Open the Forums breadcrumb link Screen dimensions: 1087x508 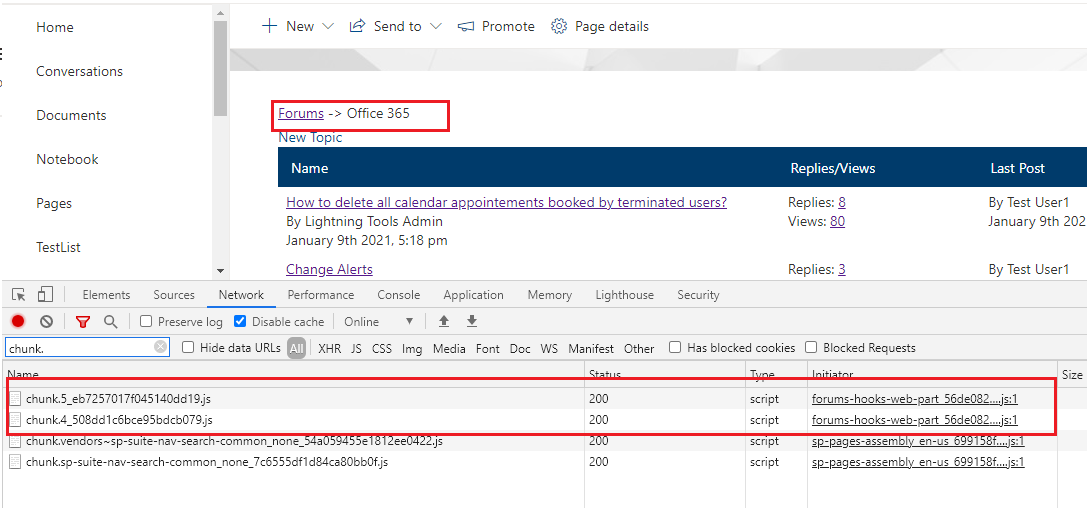tap(301, 114)
